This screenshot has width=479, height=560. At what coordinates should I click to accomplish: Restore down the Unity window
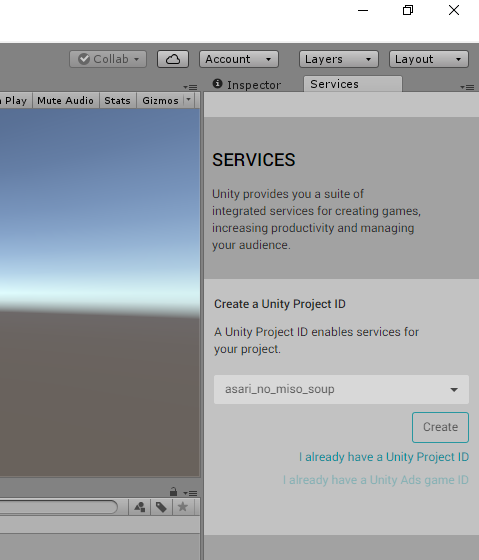click(408, 10)
